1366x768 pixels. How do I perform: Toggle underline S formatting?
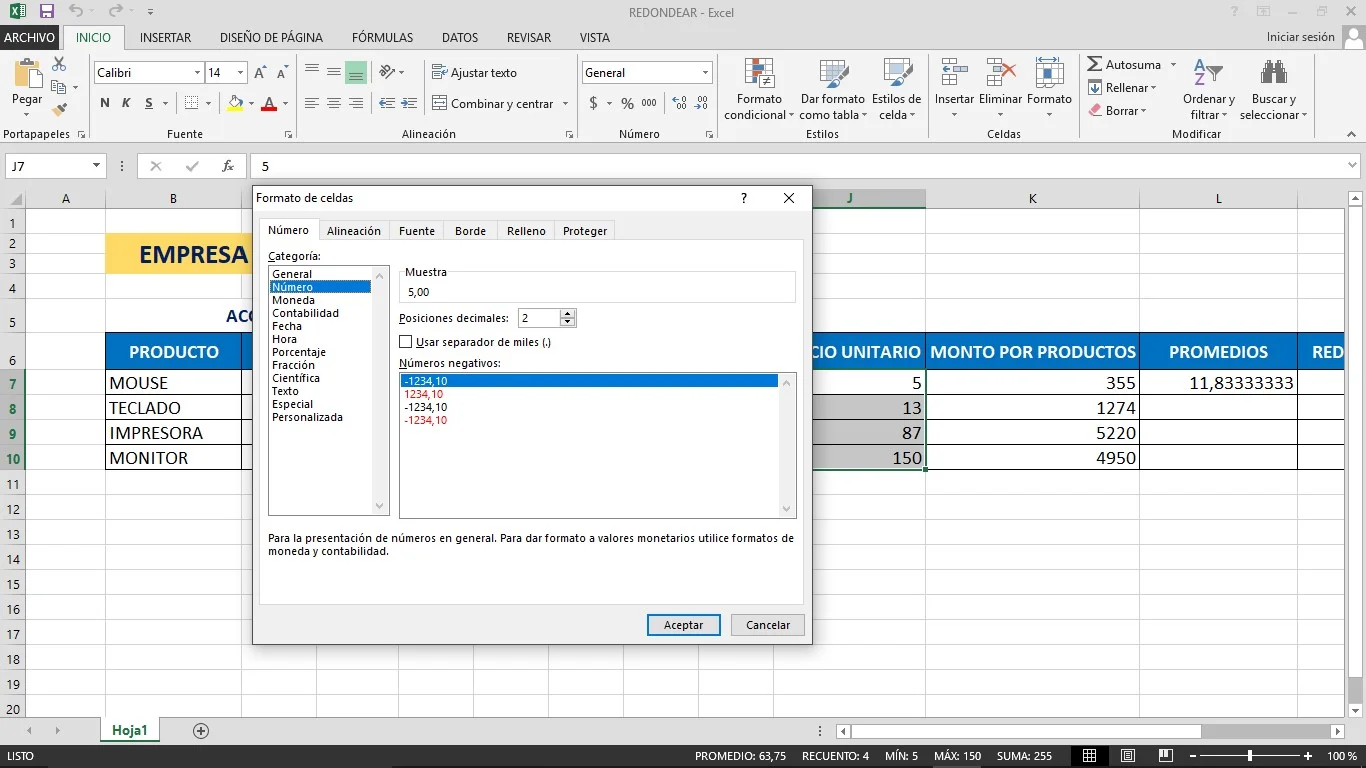coord(149,103)
